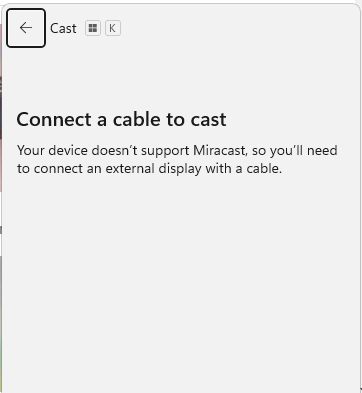The height and width of the screenshot is (393, 362).
Task: Click the word 'device' in the description
Action: tap(68, 150)
